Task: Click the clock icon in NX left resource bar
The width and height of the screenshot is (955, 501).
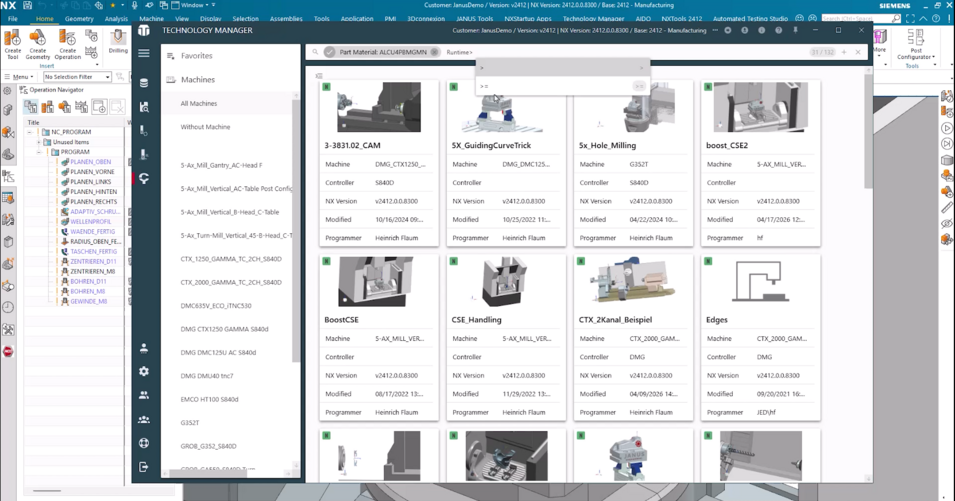Action: point(8,307)
